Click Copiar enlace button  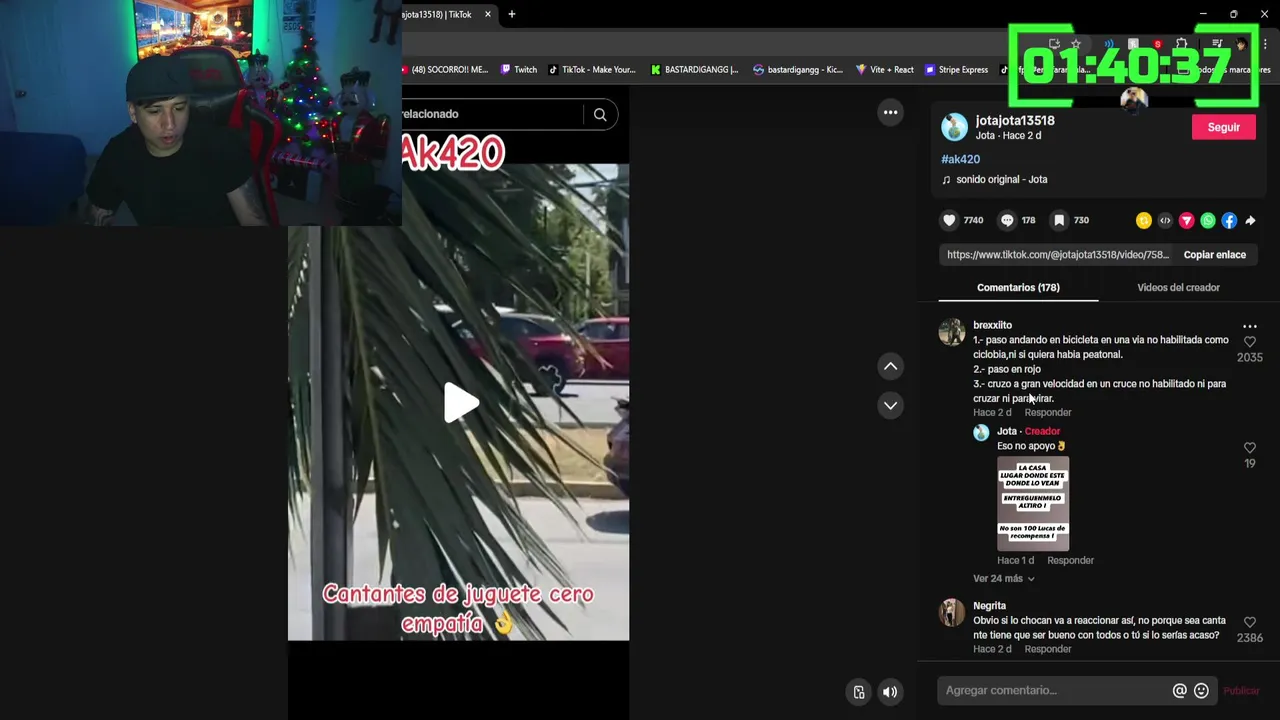(x=1215, y=255)
